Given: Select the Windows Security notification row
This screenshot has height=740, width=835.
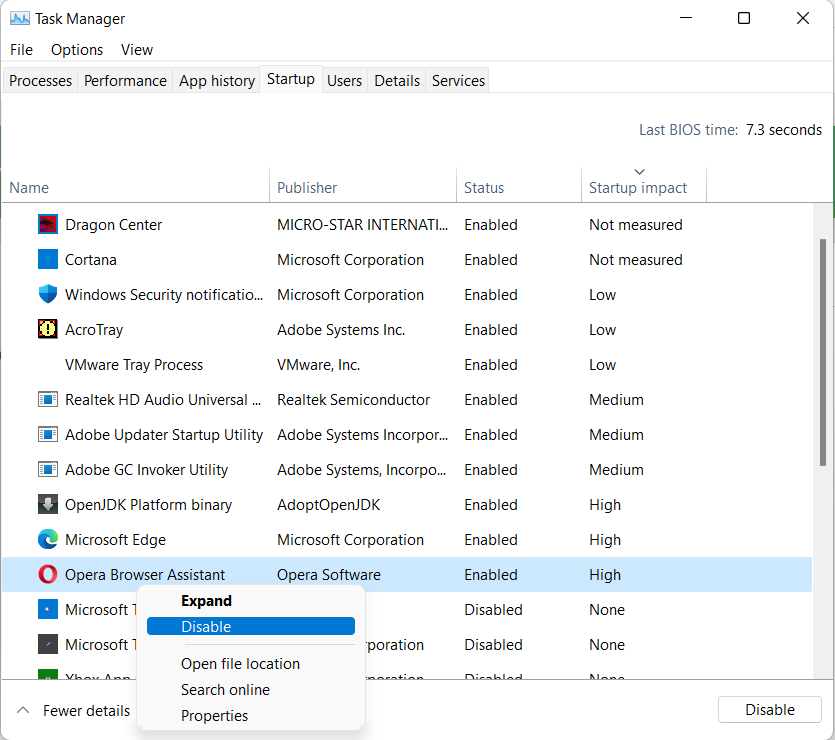Looking at the screenshot, I should coord(407,294).
